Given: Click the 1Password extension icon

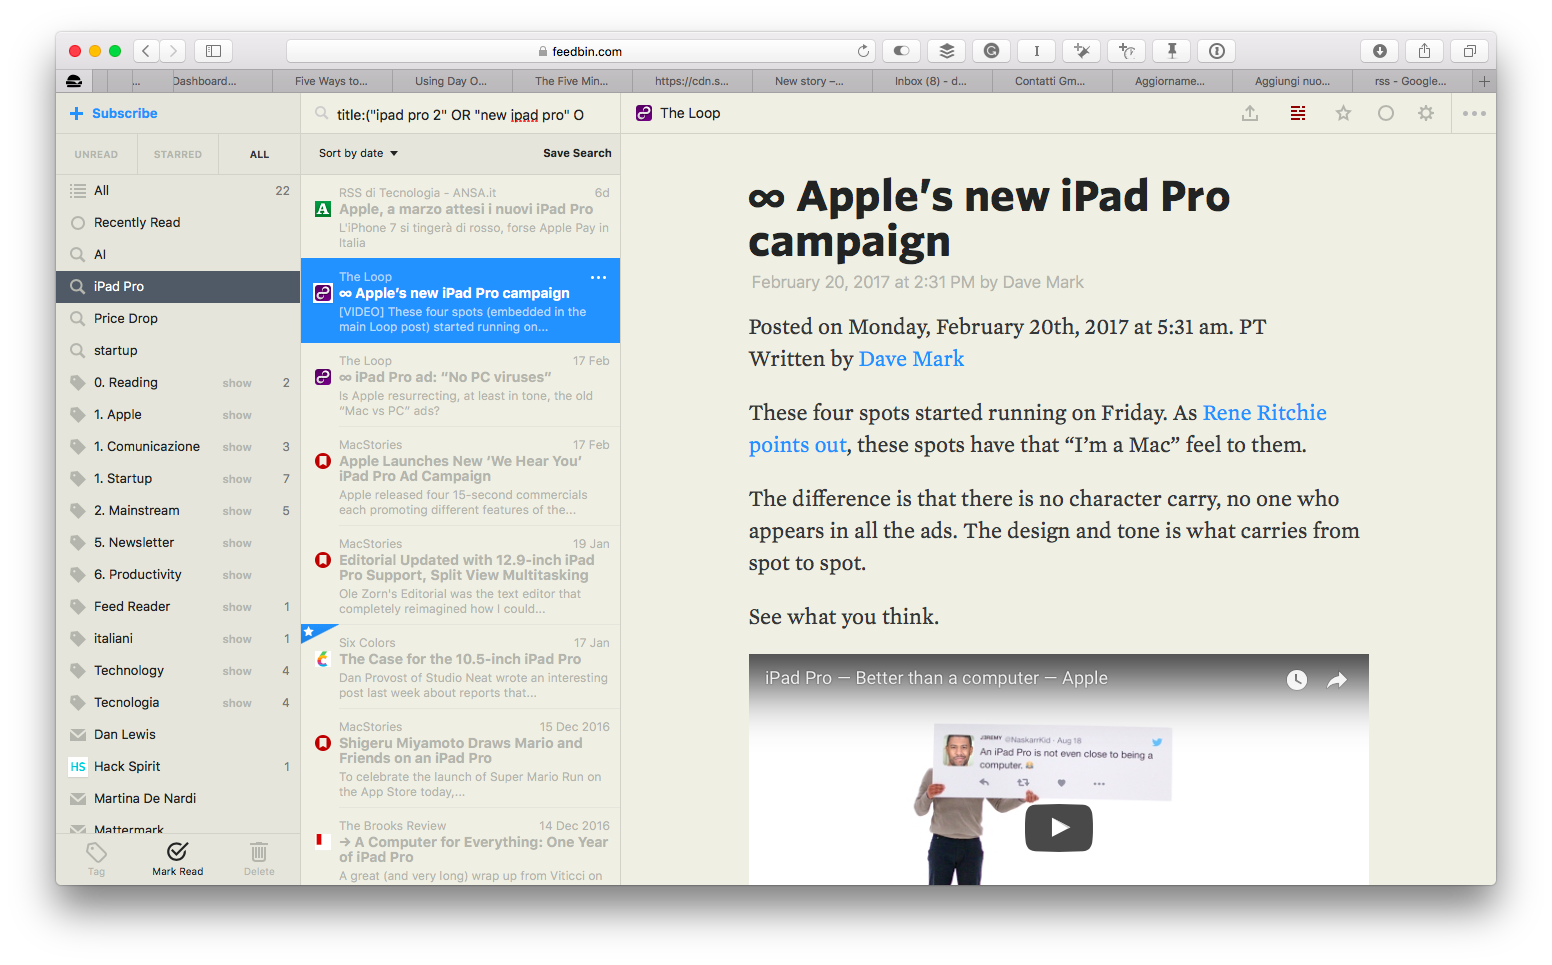Looking at the screenshot, I should pyautogui.click(x=1216, y=51).
